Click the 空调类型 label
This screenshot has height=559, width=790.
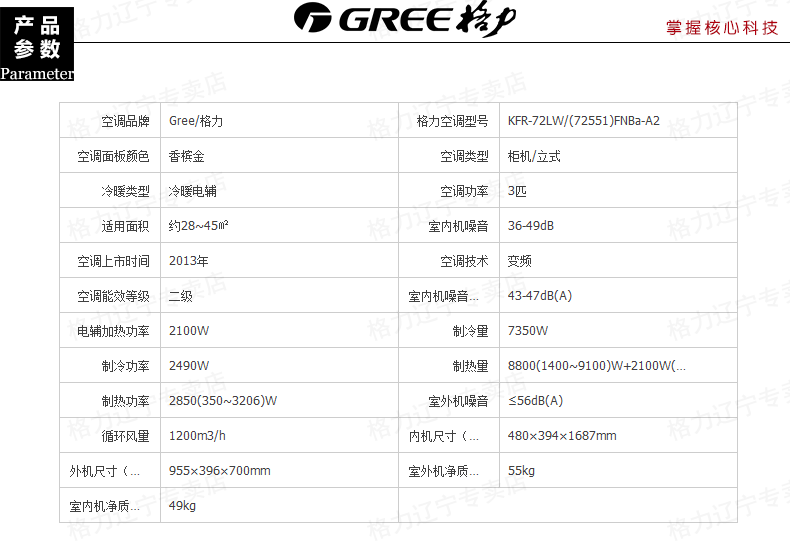coord(465,156)
